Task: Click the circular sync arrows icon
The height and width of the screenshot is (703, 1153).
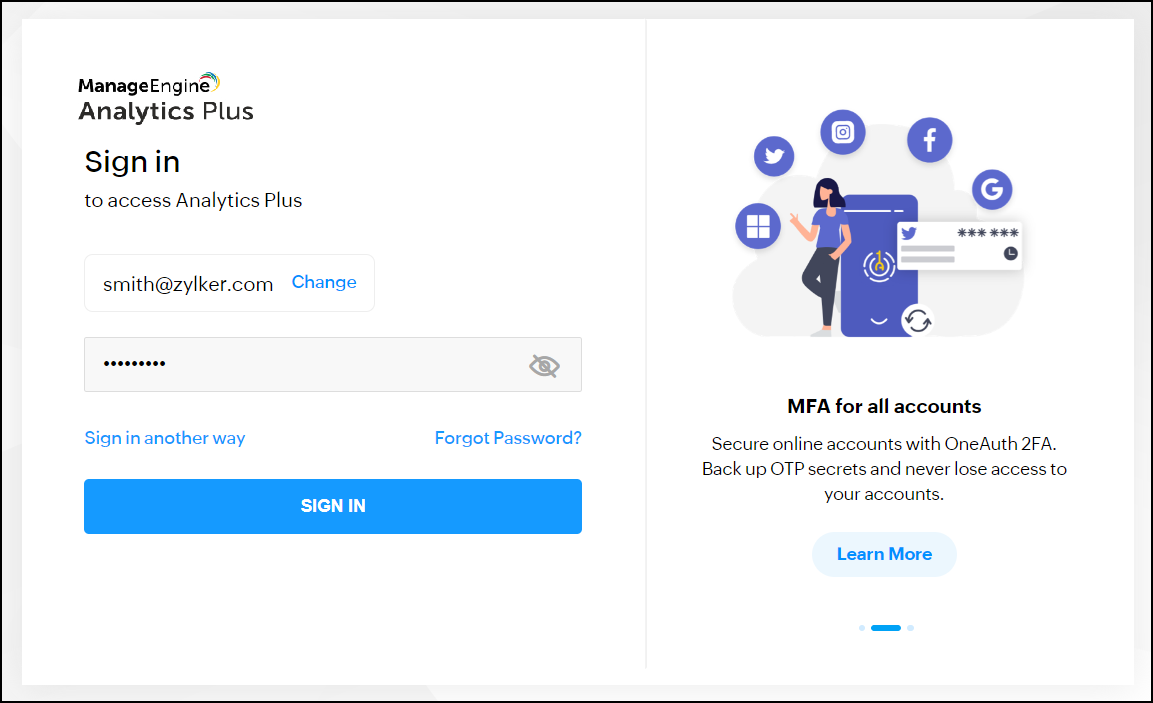Action: [x=917, y=321]
